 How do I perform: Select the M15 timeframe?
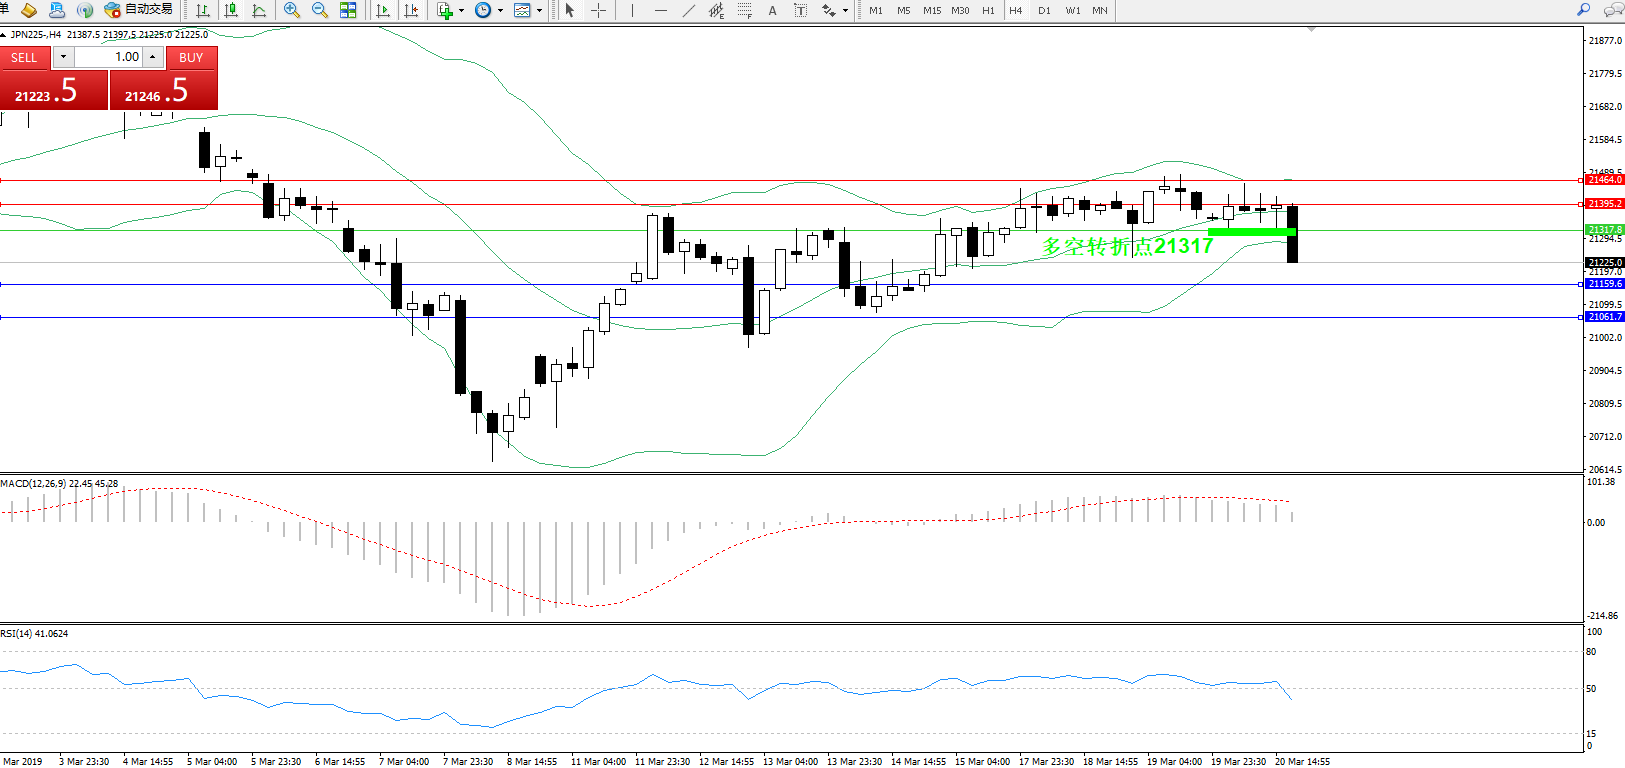(931, 10)
